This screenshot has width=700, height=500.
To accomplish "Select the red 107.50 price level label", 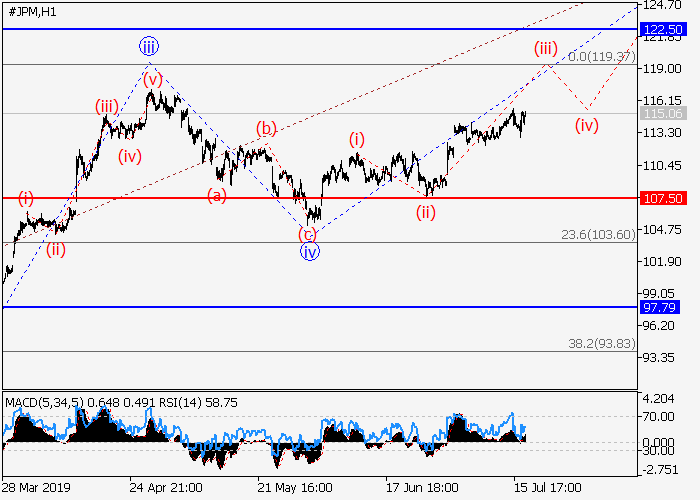I will click(662, 198).
